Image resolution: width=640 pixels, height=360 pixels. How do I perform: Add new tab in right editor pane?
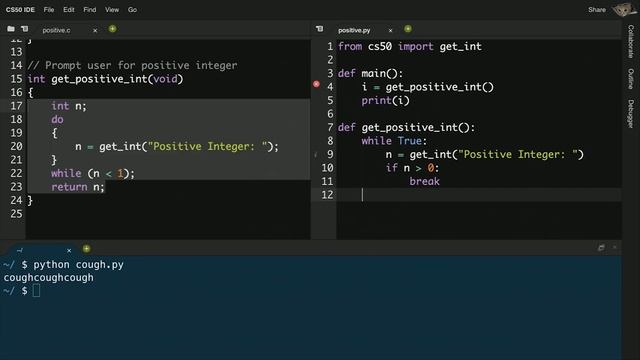pos(408,29)
